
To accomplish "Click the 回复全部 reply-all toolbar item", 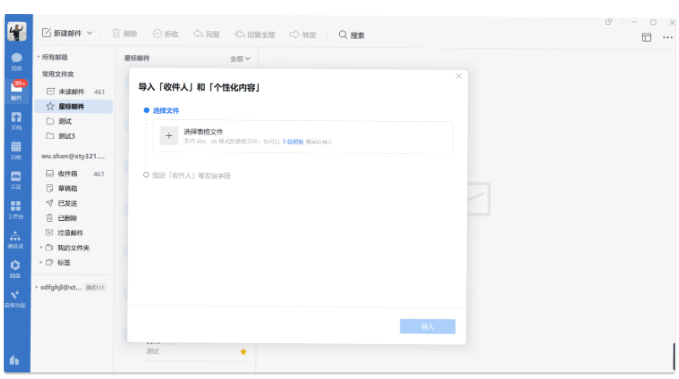I will [x=255, y=34].
